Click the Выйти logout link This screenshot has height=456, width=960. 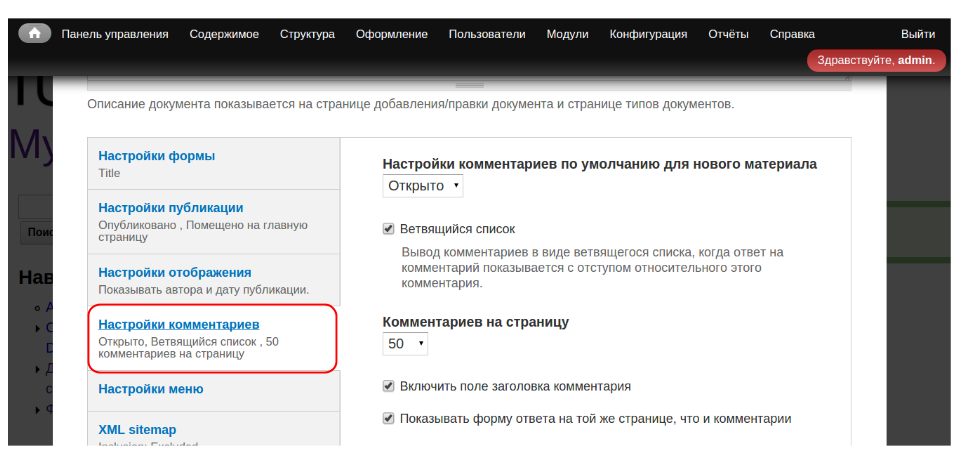tap(918, 34)
